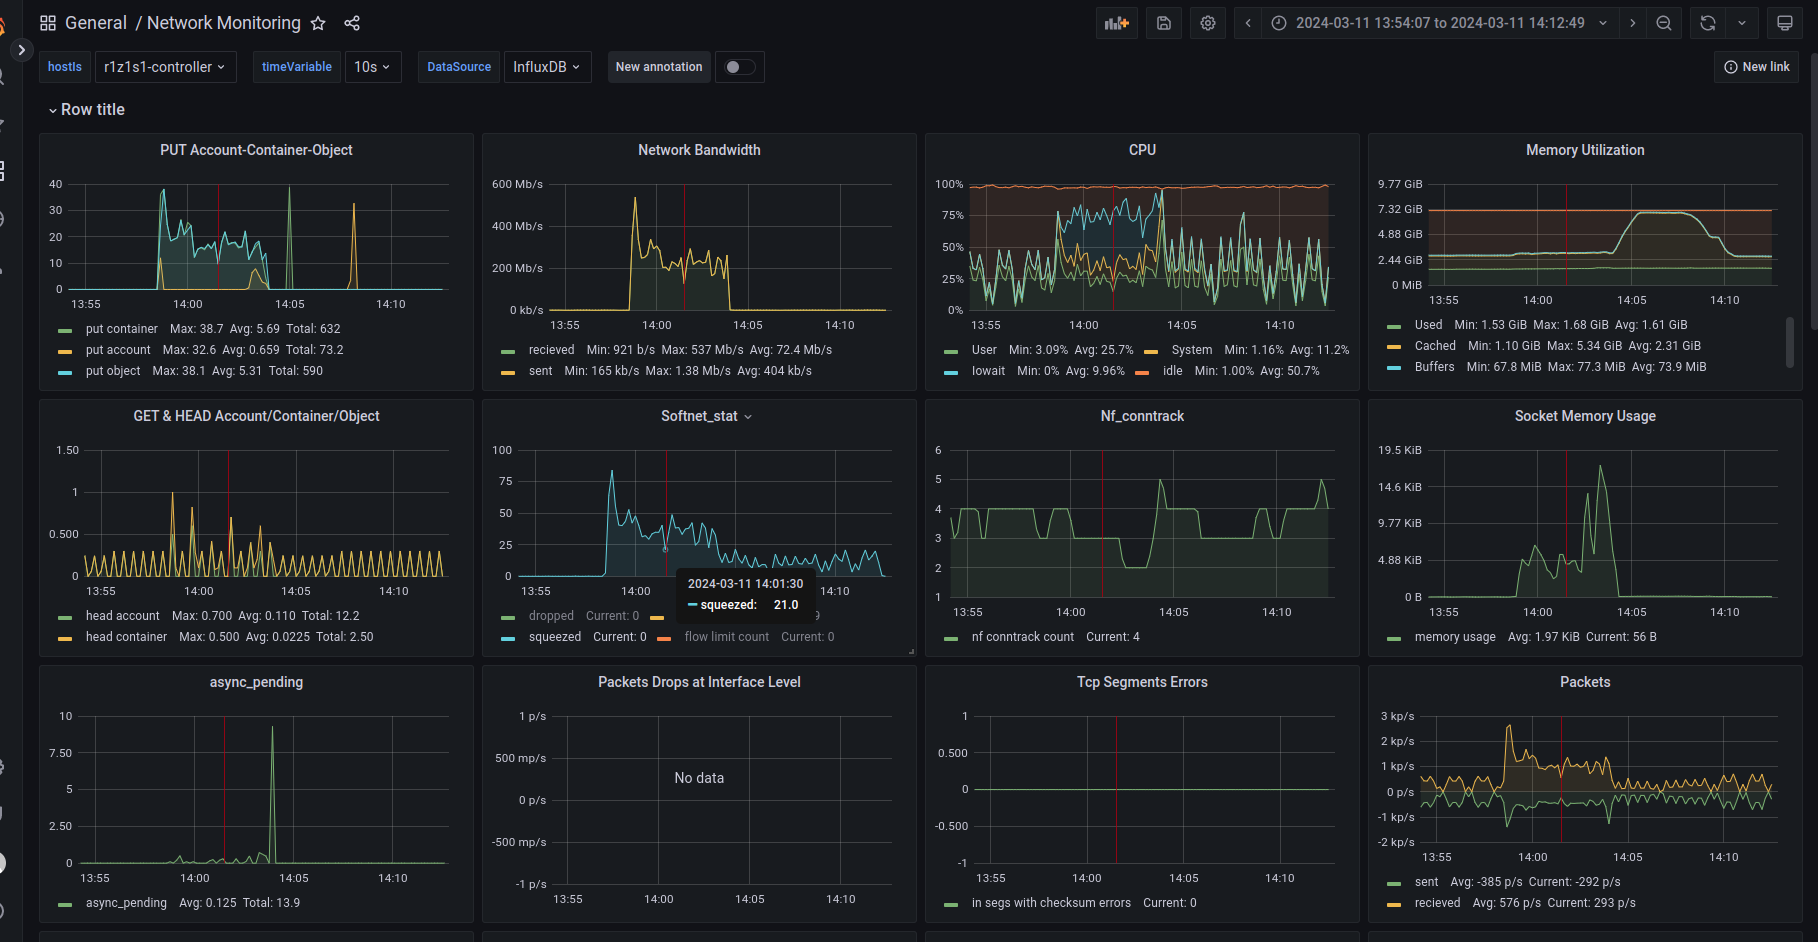Save the dashboard with the disk icon

[1164, 23]
